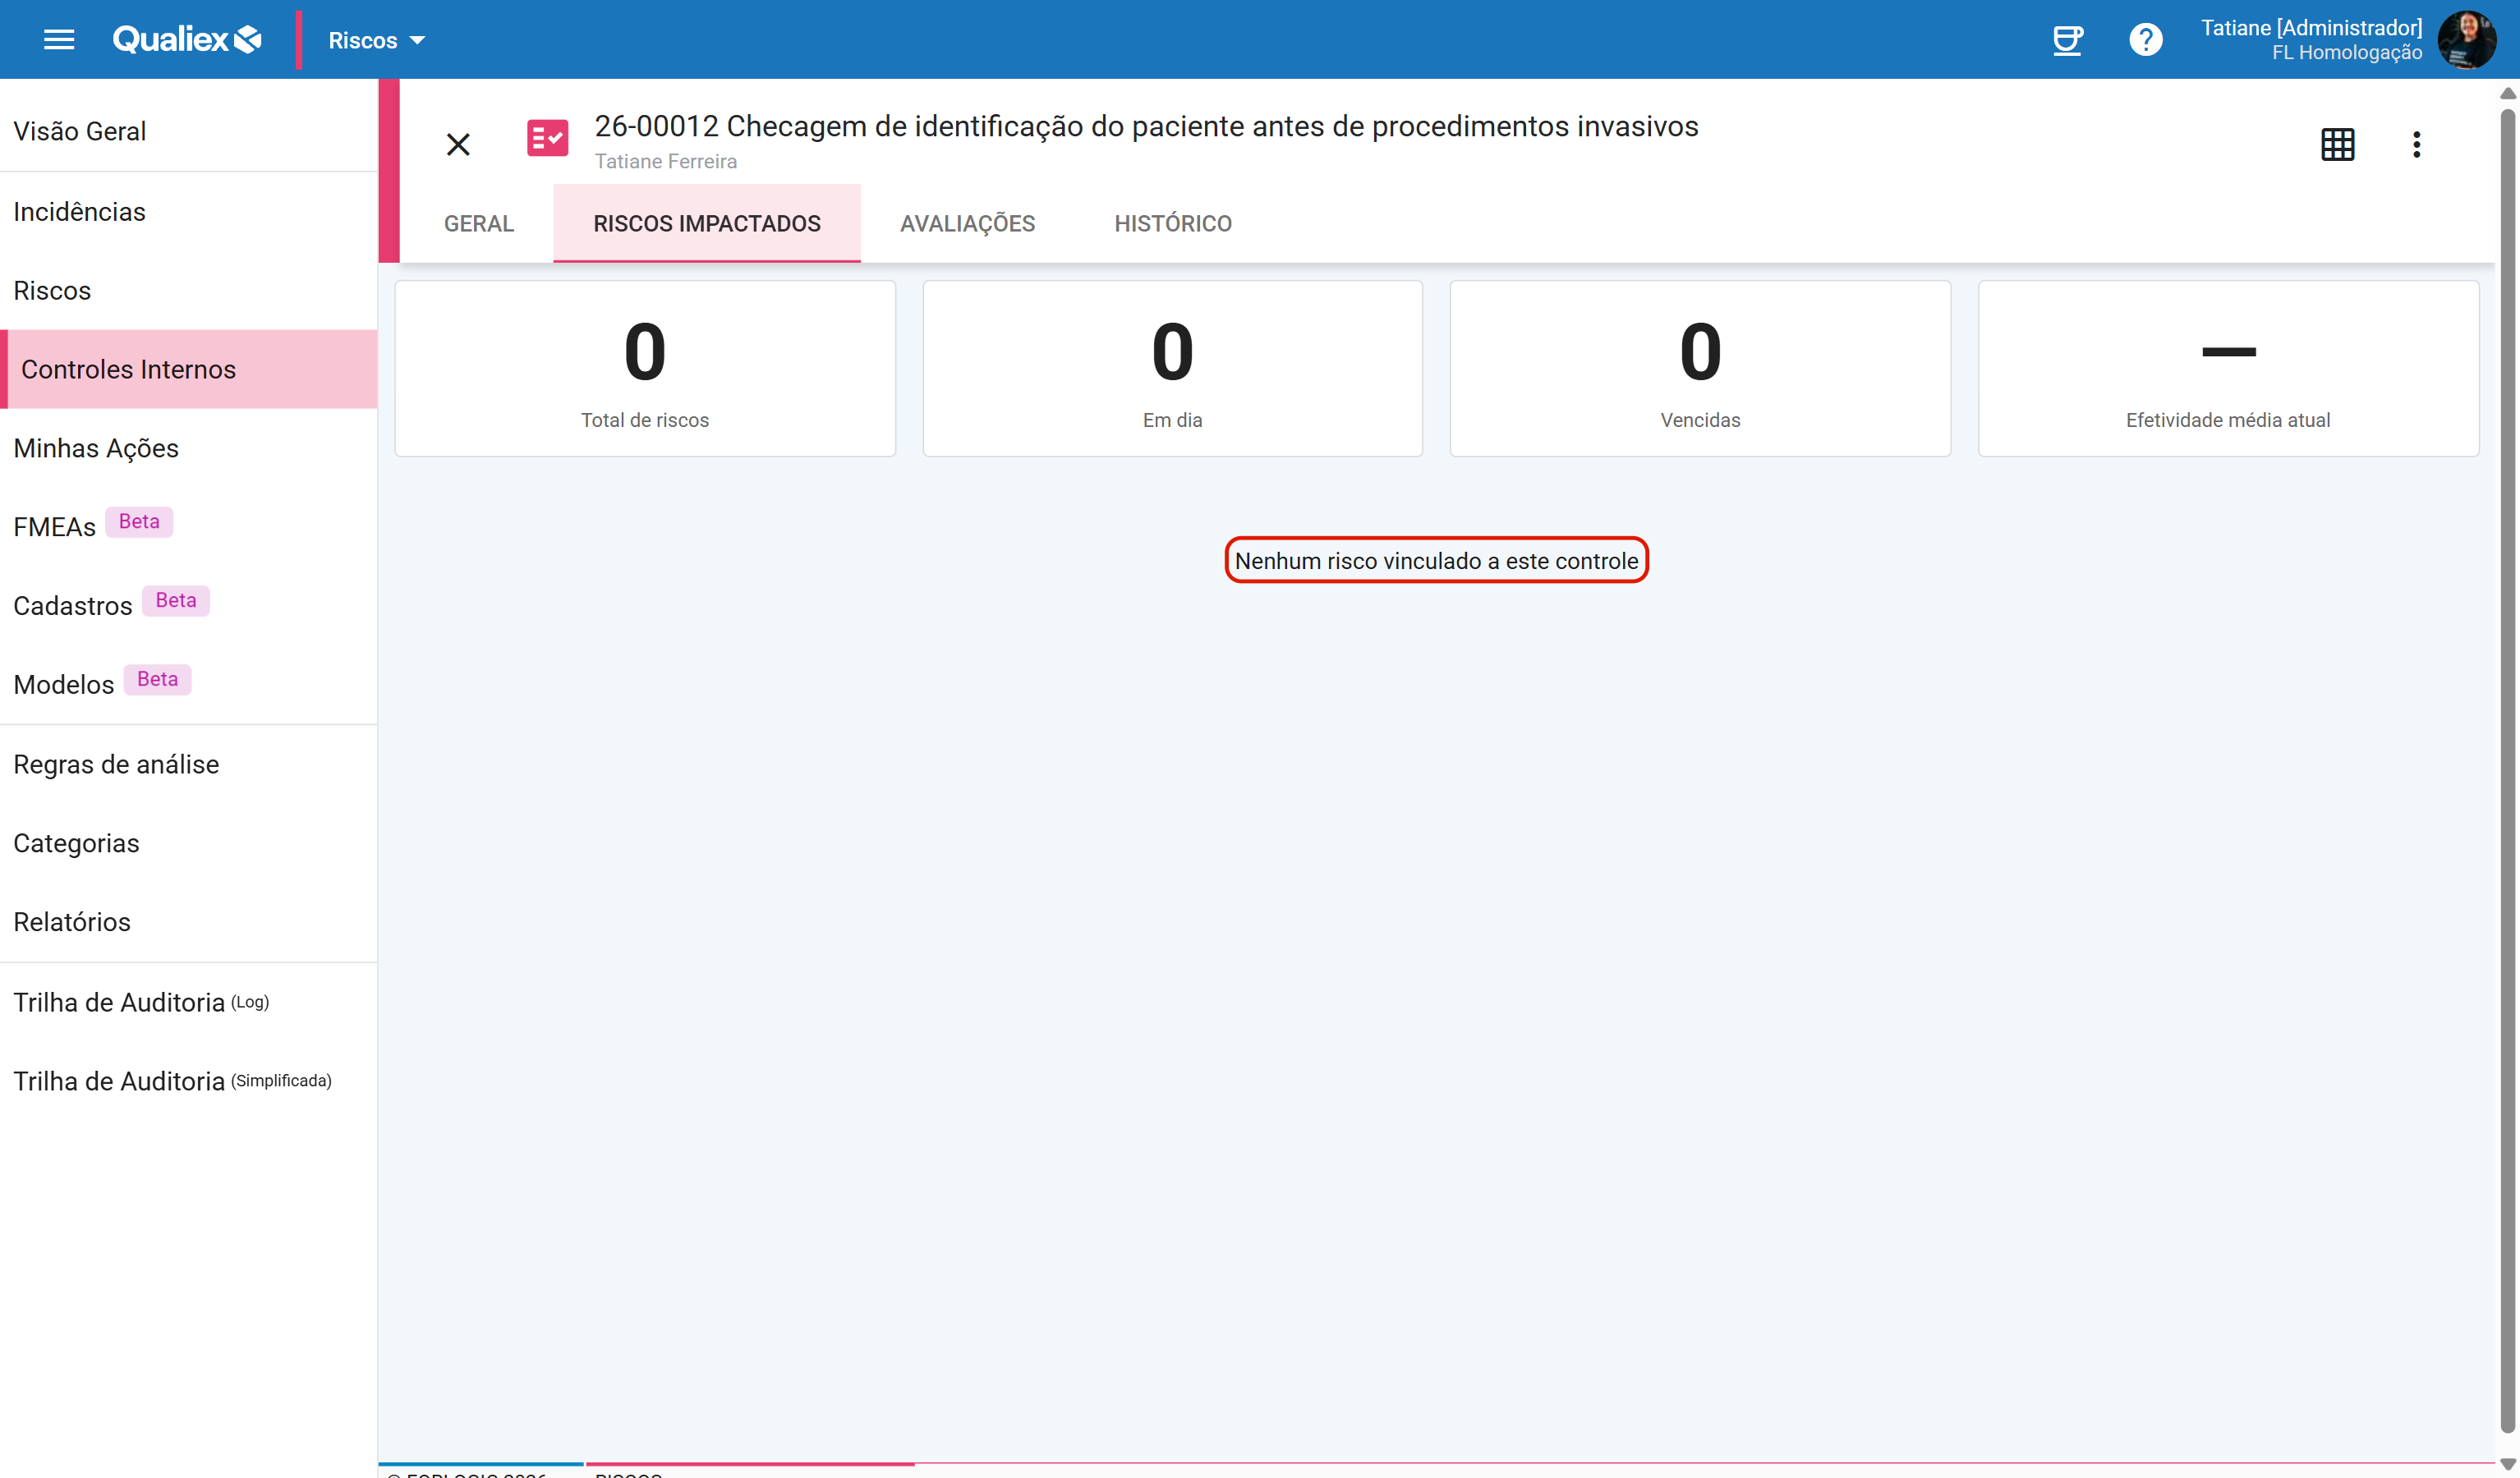Screen dimensions: 2520x1478
Task: Open Minhas Ações sidebar item
Action: click(189, 448)
